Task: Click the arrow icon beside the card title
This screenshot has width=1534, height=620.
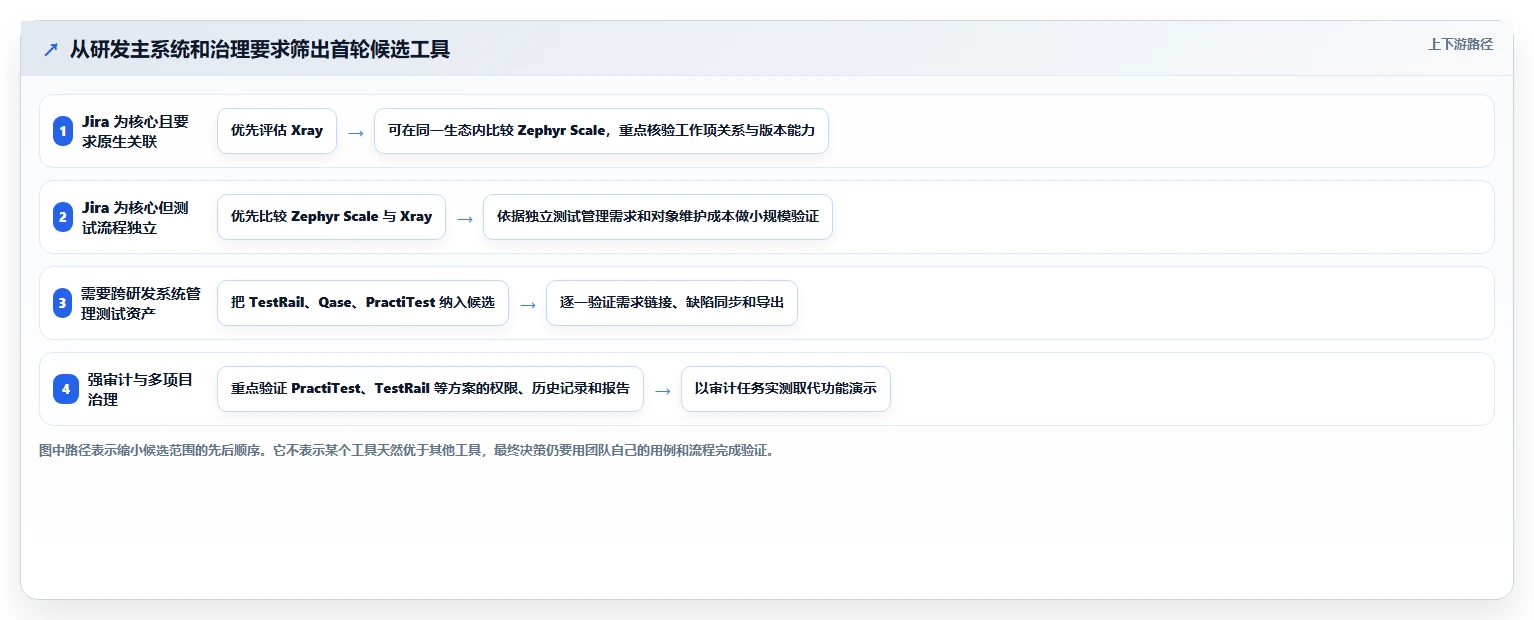Action: [50, 49]
